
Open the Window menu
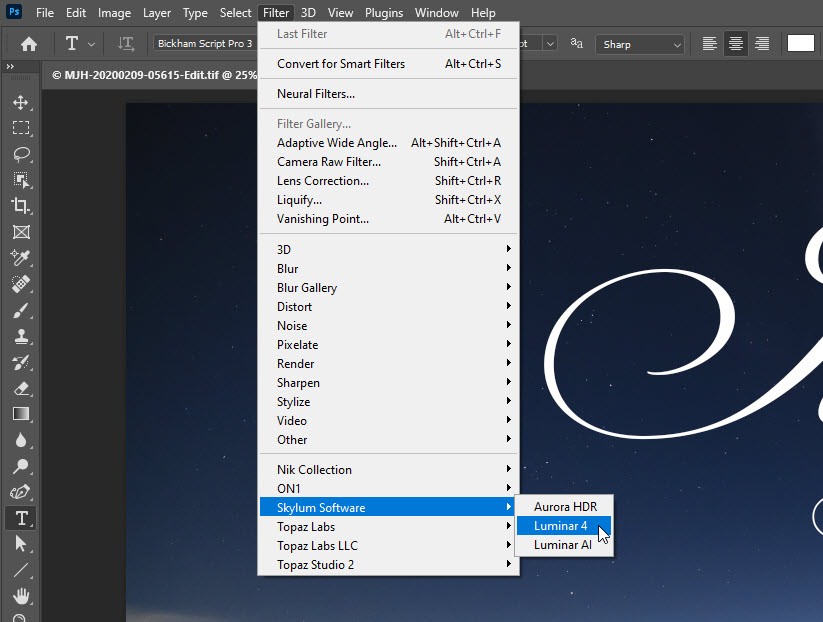437,13
